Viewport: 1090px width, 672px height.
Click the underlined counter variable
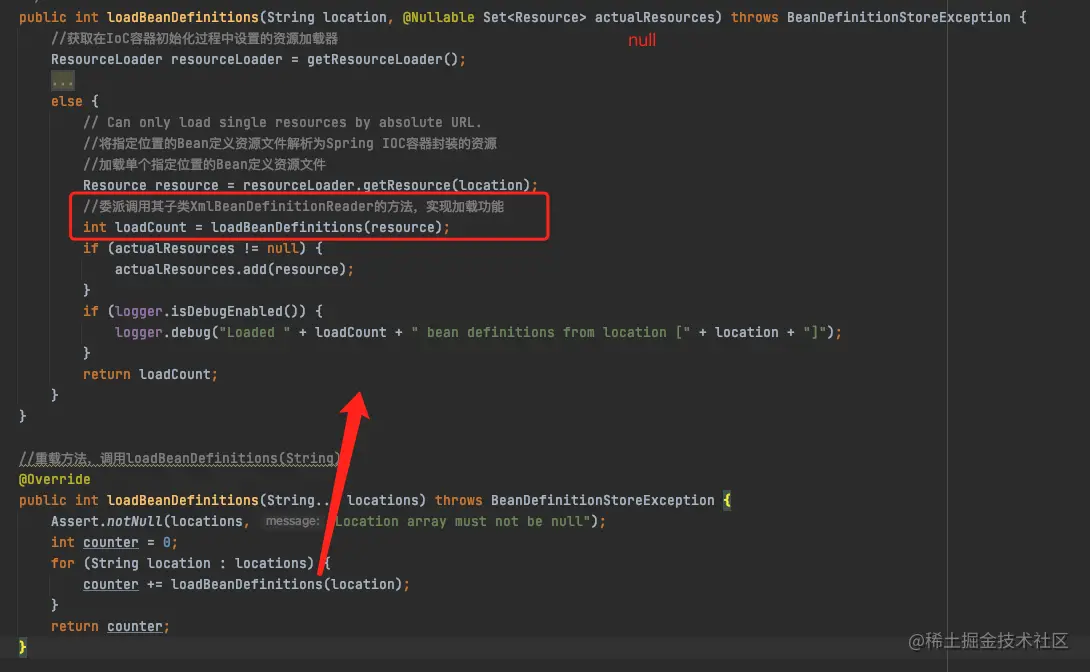click(x=110, y=542)
